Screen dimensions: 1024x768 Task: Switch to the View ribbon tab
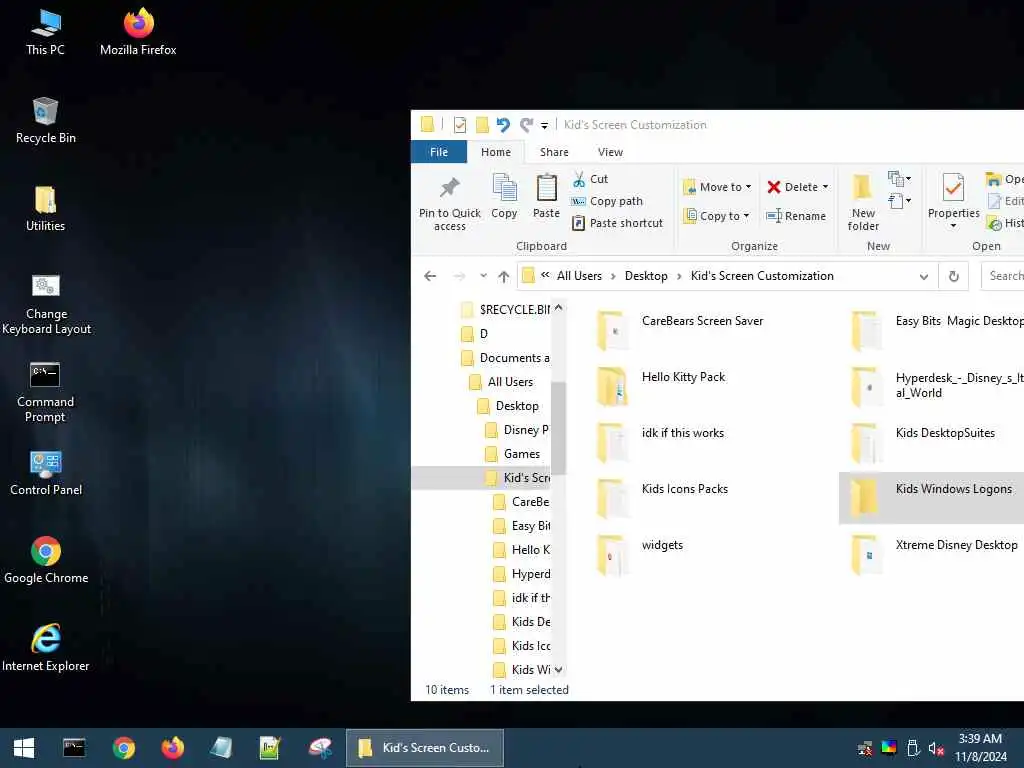click(610, 152)
